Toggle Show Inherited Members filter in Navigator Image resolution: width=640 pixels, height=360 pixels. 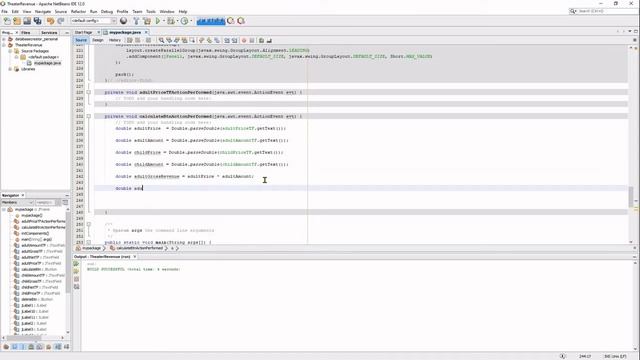pyautogui.click(x=6, y=347)
